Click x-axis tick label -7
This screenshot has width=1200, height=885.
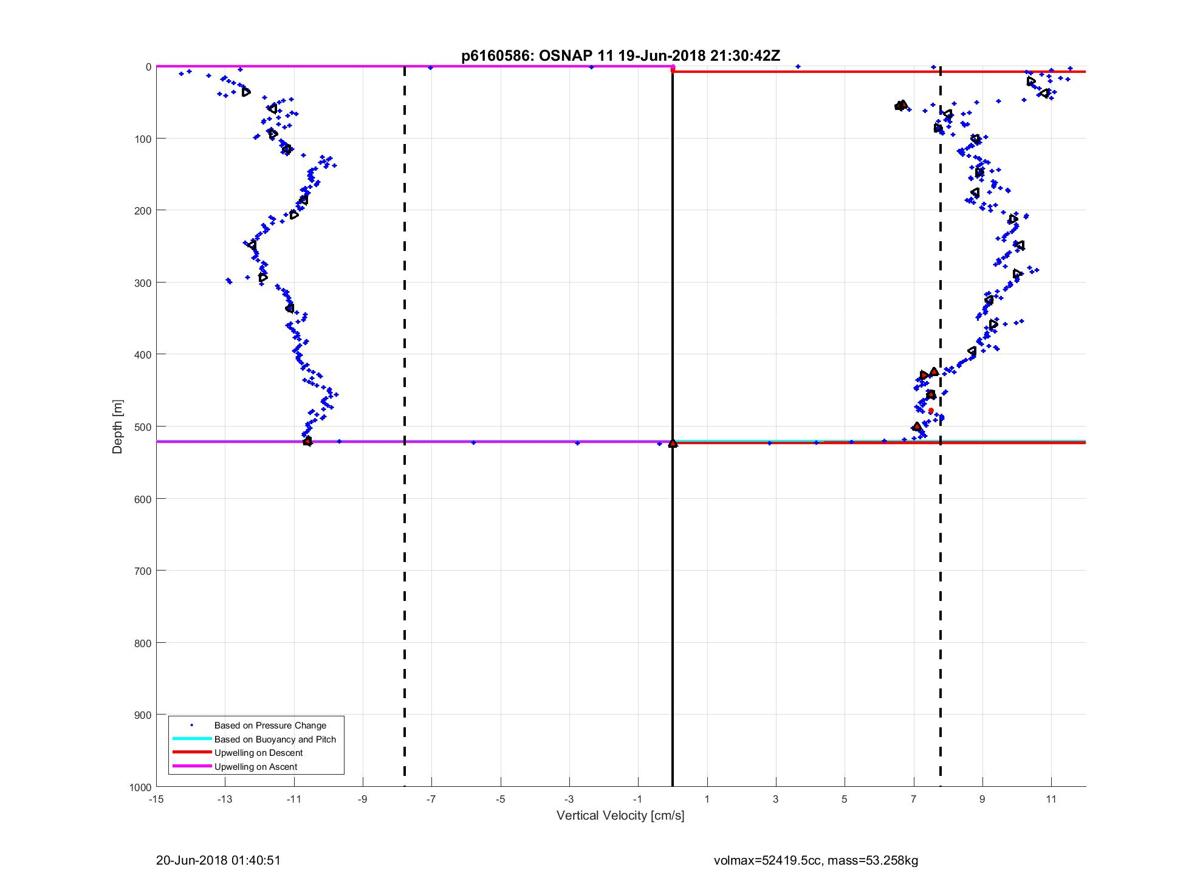[432, 800]
